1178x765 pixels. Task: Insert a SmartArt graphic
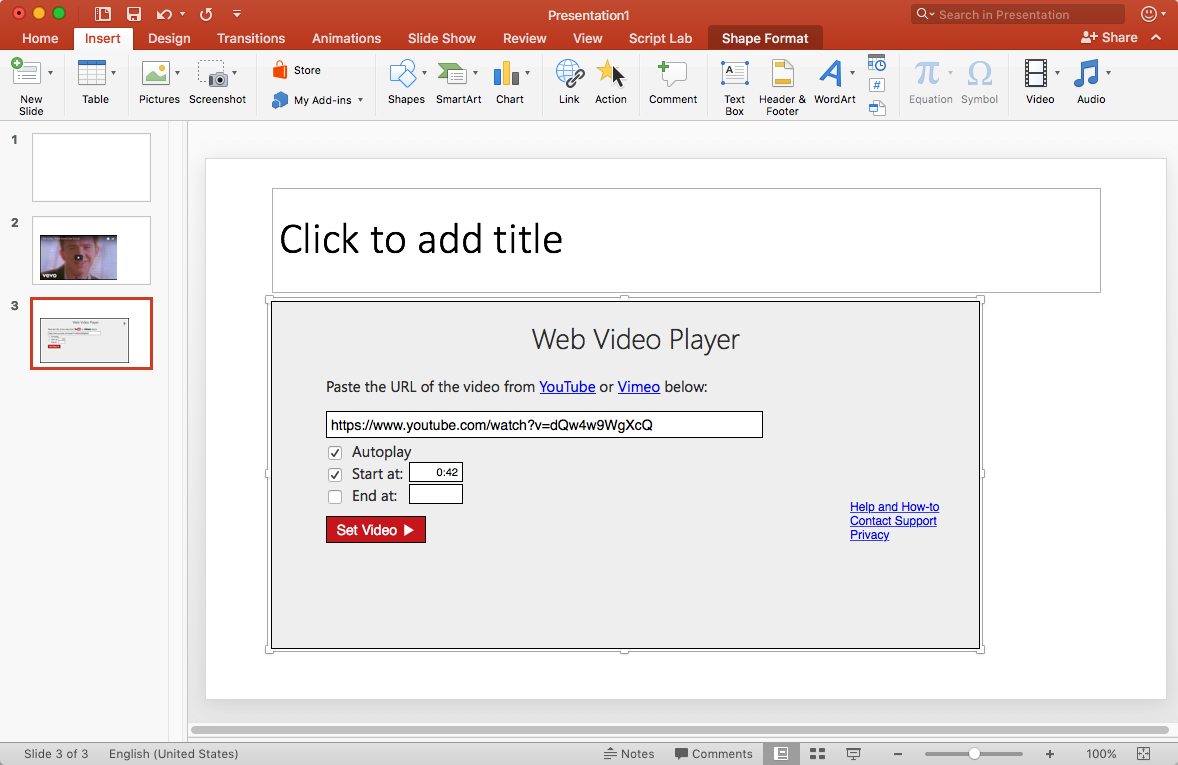coord(455,74)
